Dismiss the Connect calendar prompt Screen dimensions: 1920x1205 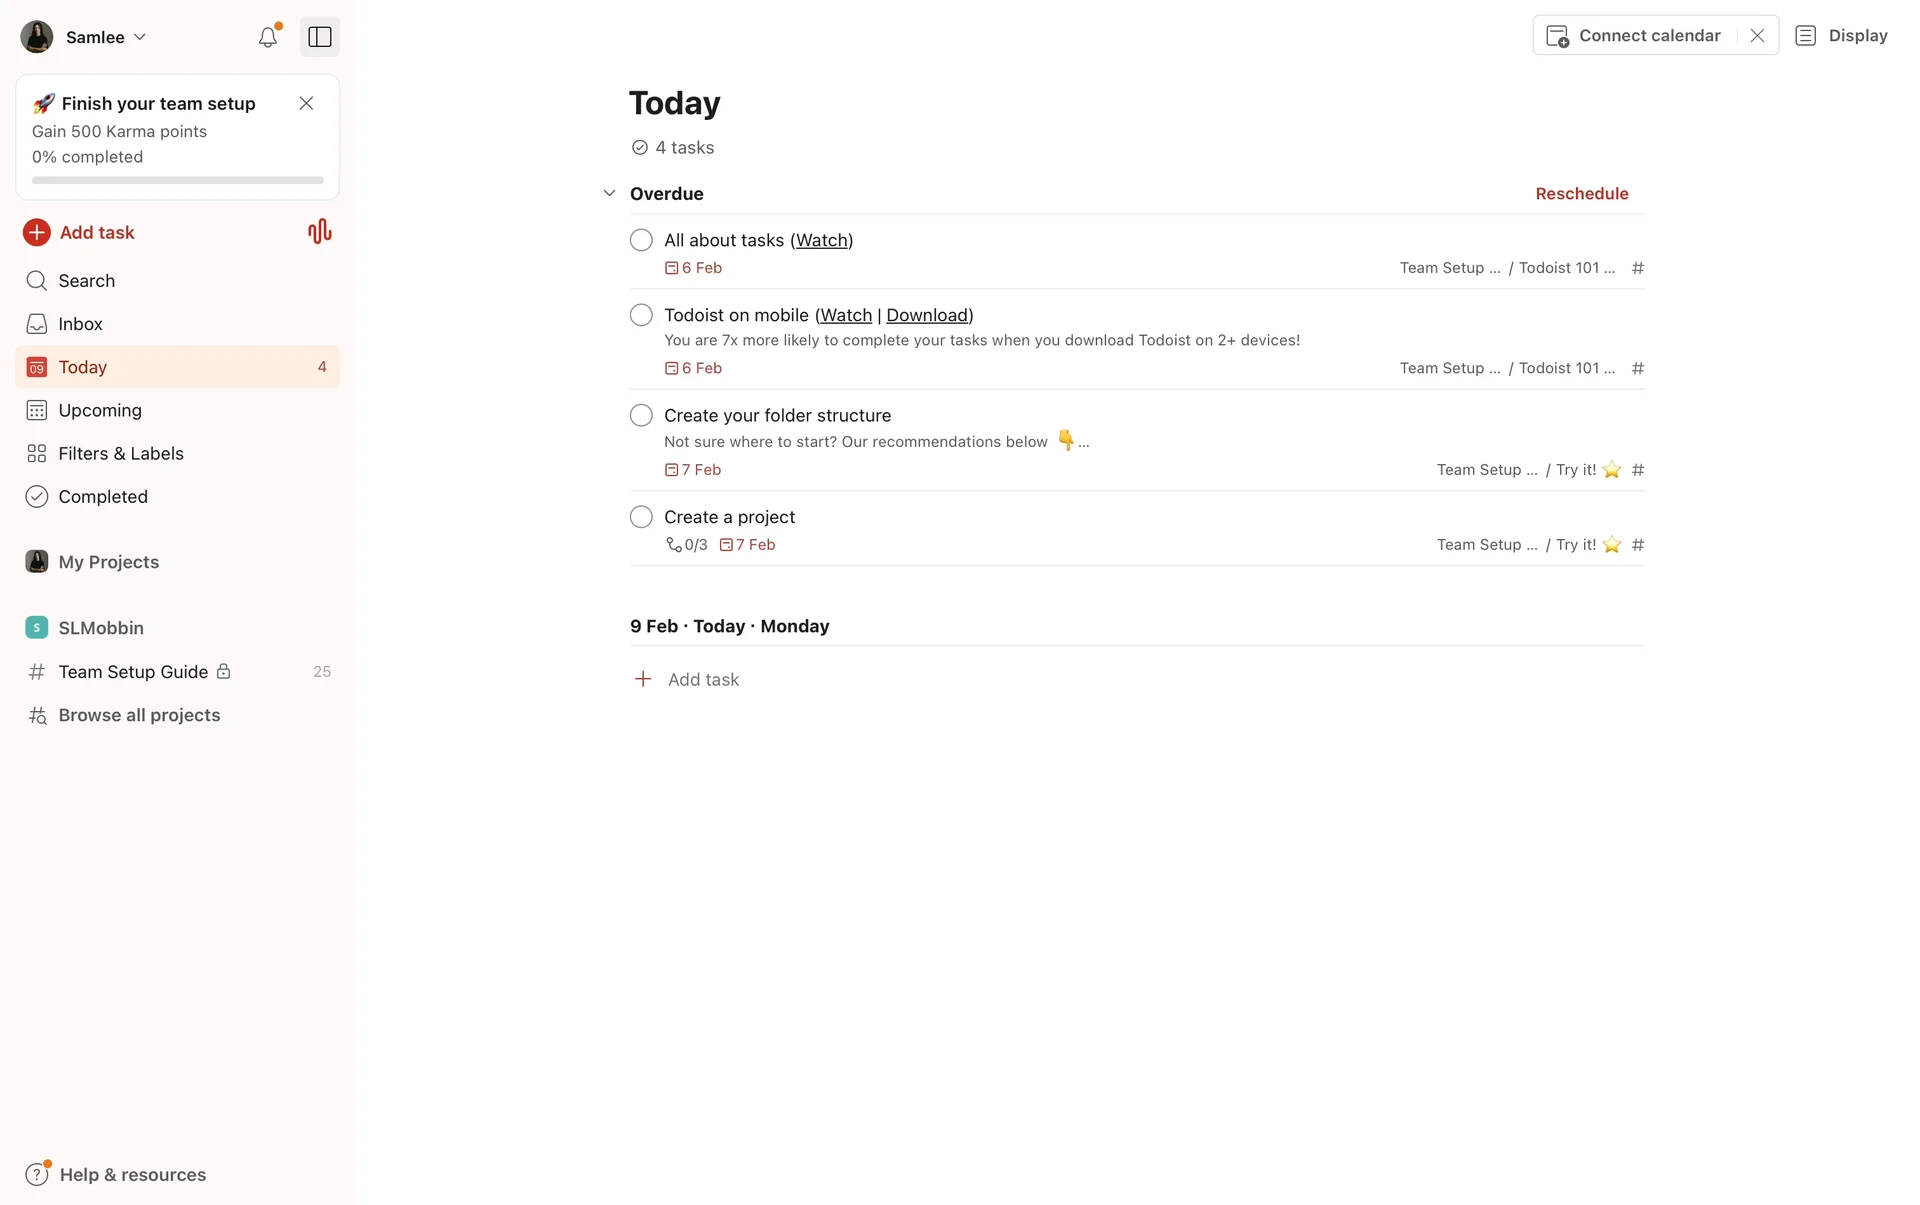[x=1757, y=36]
